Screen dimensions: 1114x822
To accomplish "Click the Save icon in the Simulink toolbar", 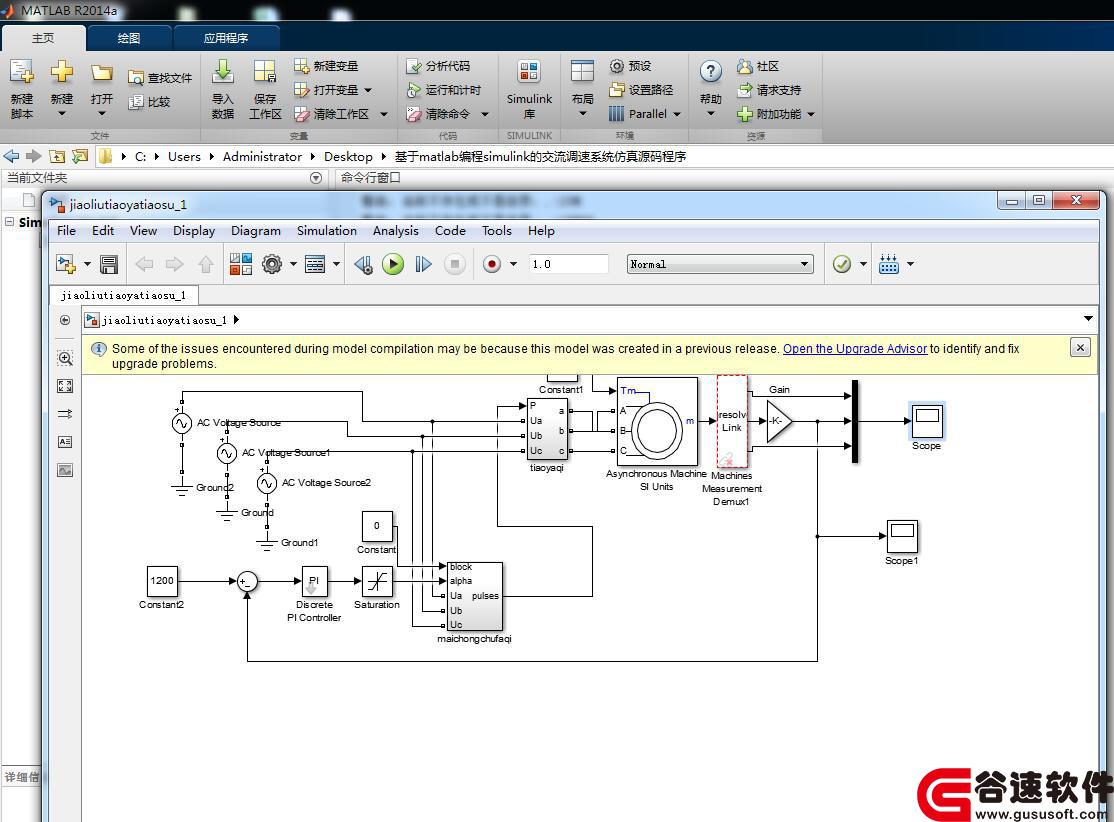I will [x=109, y=264].
